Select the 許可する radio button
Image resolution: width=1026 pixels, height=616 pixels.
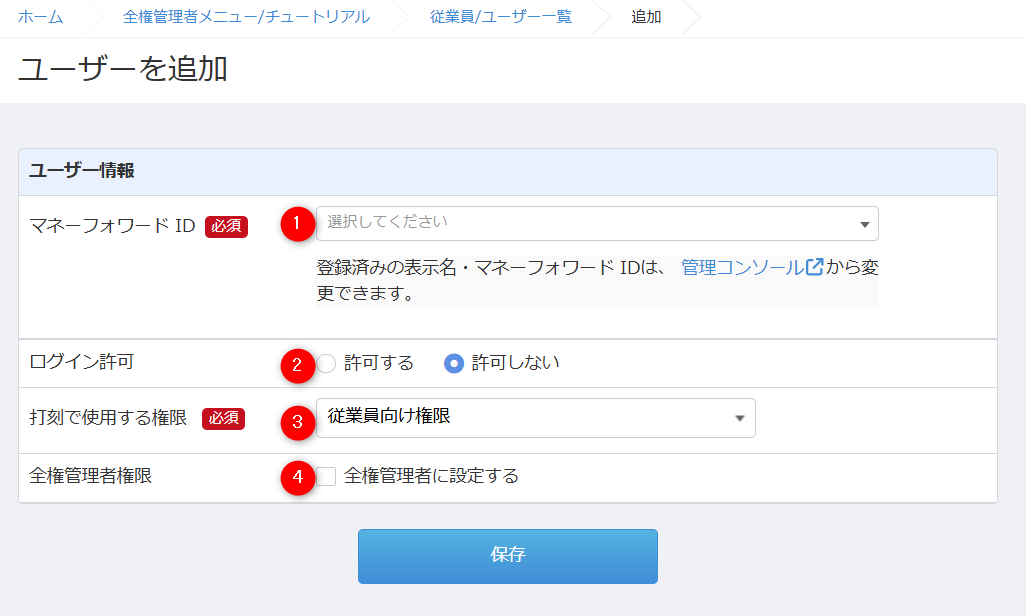(327, 363)
